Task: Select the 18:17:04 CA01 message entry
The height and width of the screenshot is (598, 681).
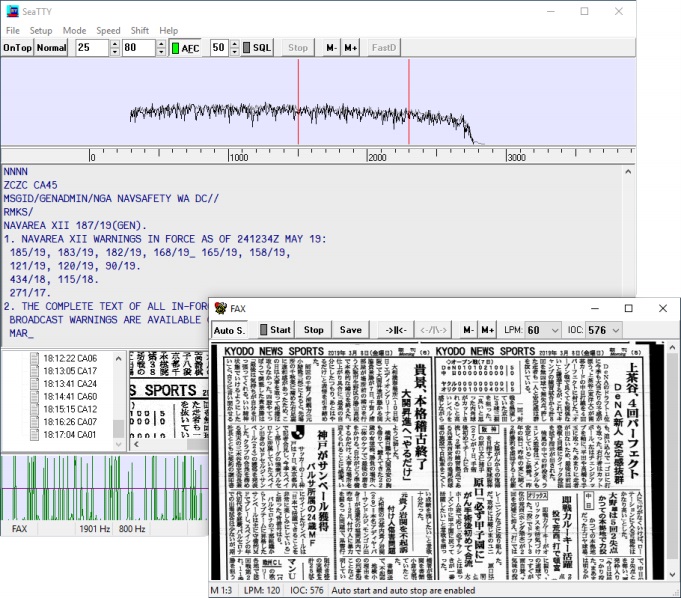Action: point(70,435)
